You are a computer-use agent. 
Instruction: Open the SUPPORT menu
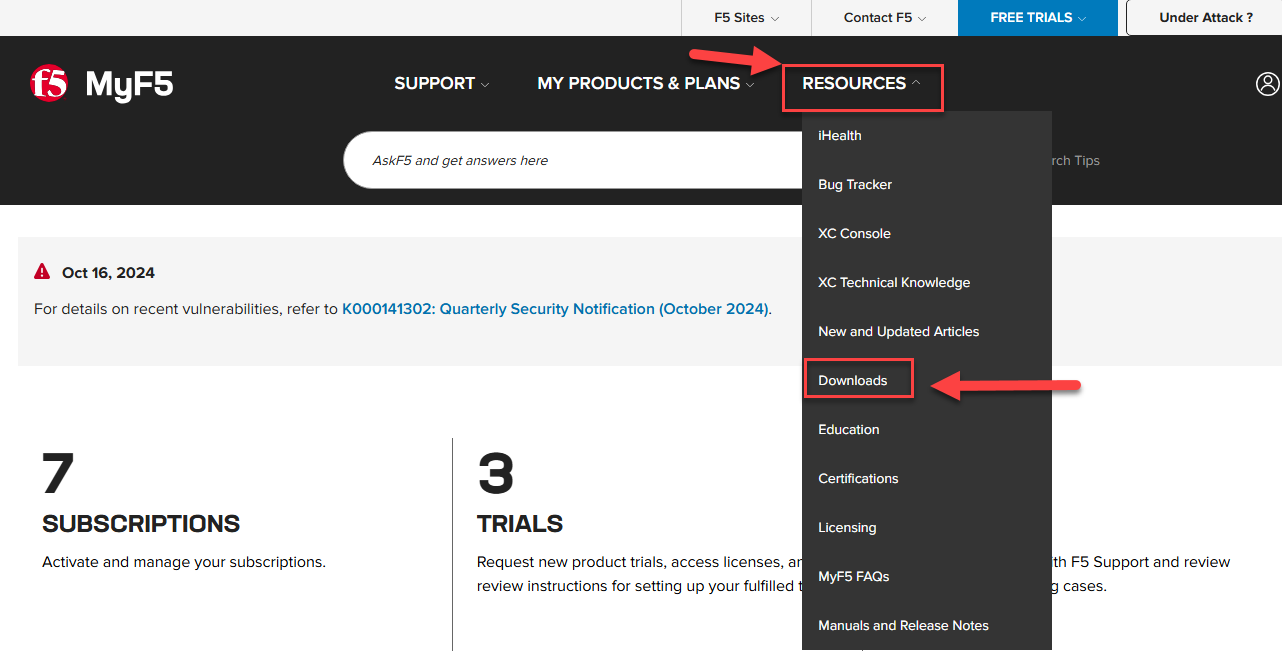(x=442, y=84)
